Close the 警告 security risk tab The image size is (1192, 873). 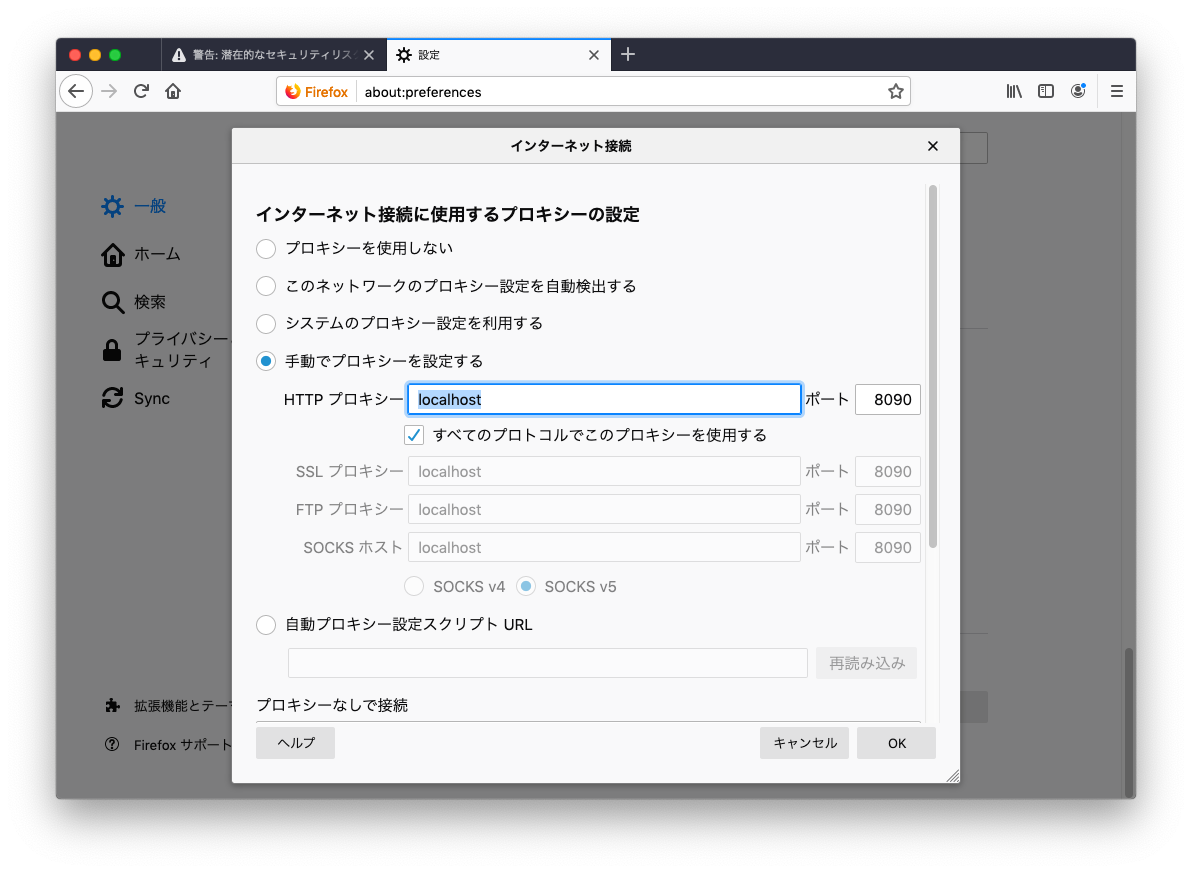tap(369, 55)
